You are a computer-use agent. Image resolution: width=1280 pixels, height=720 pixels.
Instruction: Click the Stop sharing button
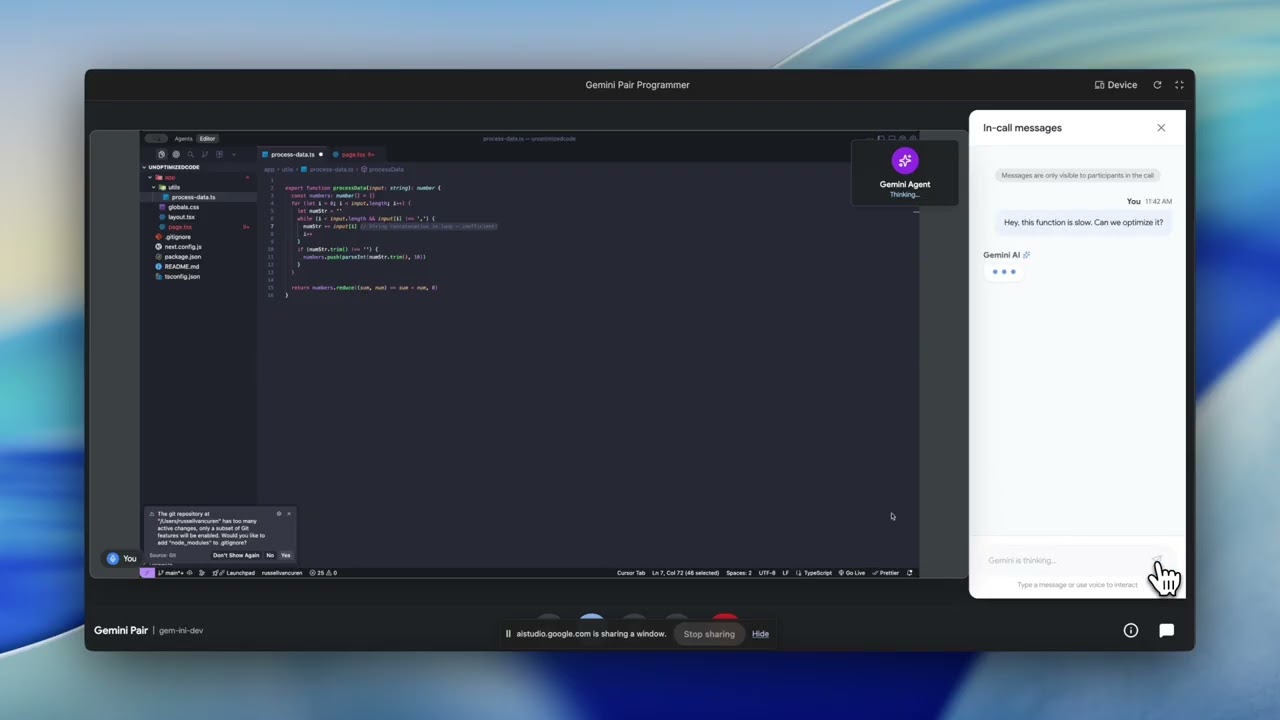tap(709, 634)
